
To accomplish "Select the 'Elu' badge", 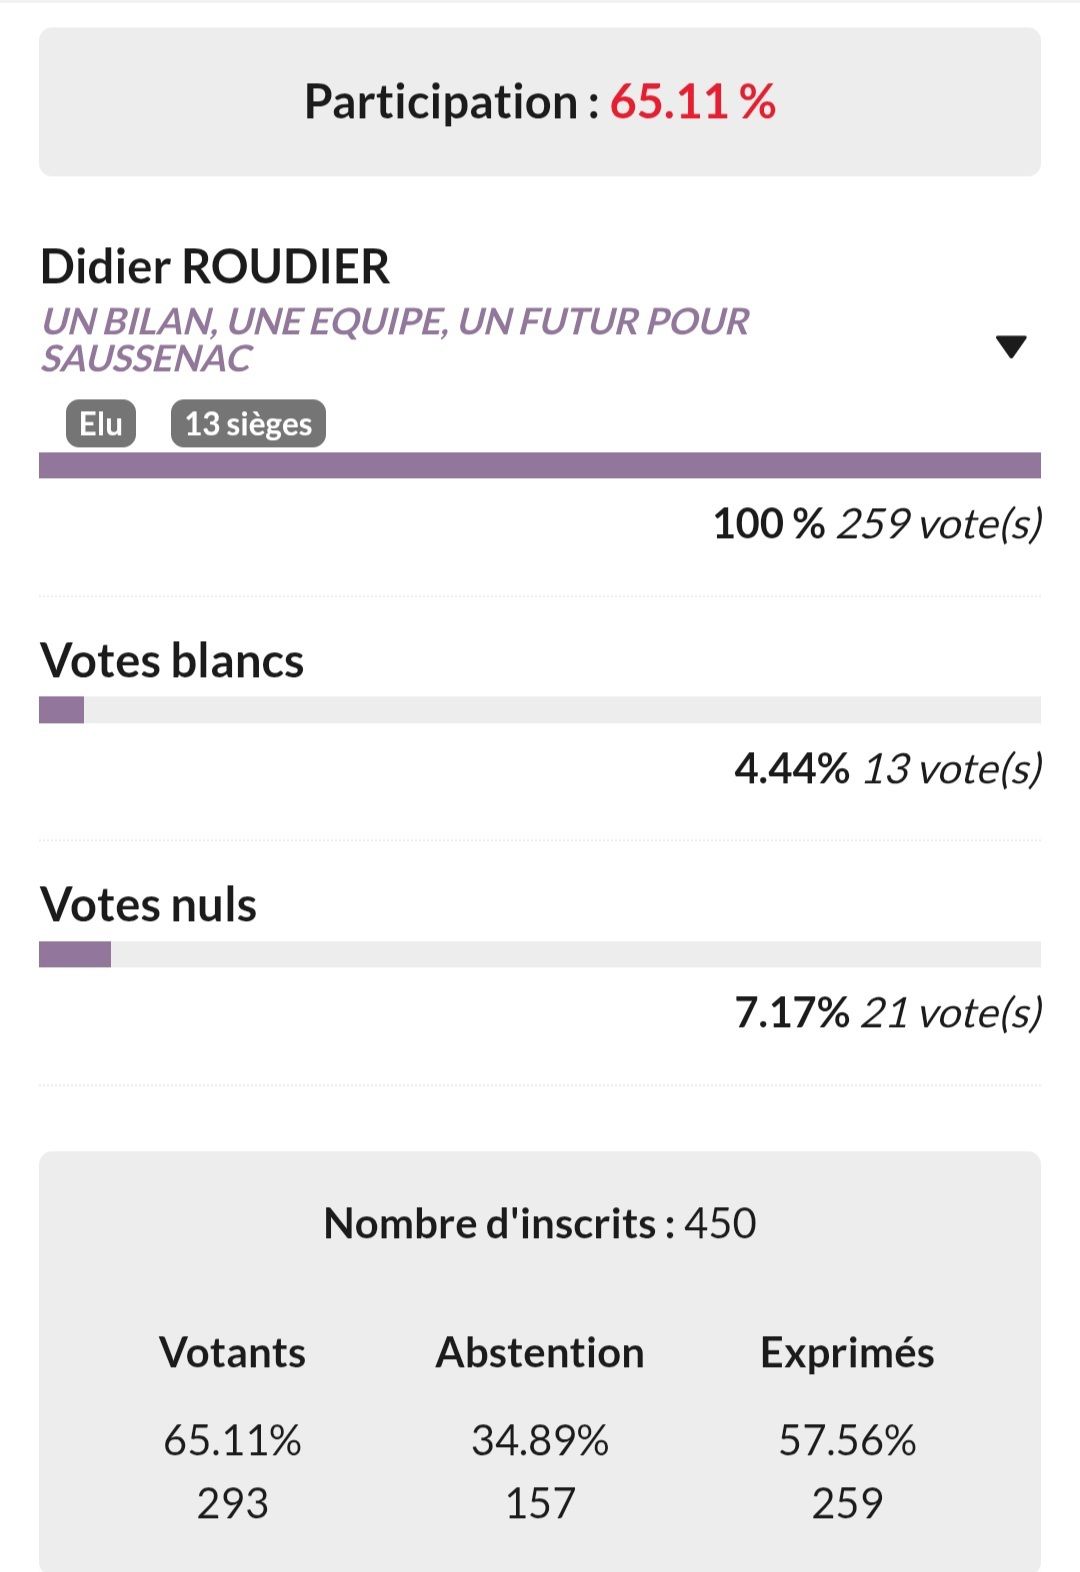I will coord(101,424).
